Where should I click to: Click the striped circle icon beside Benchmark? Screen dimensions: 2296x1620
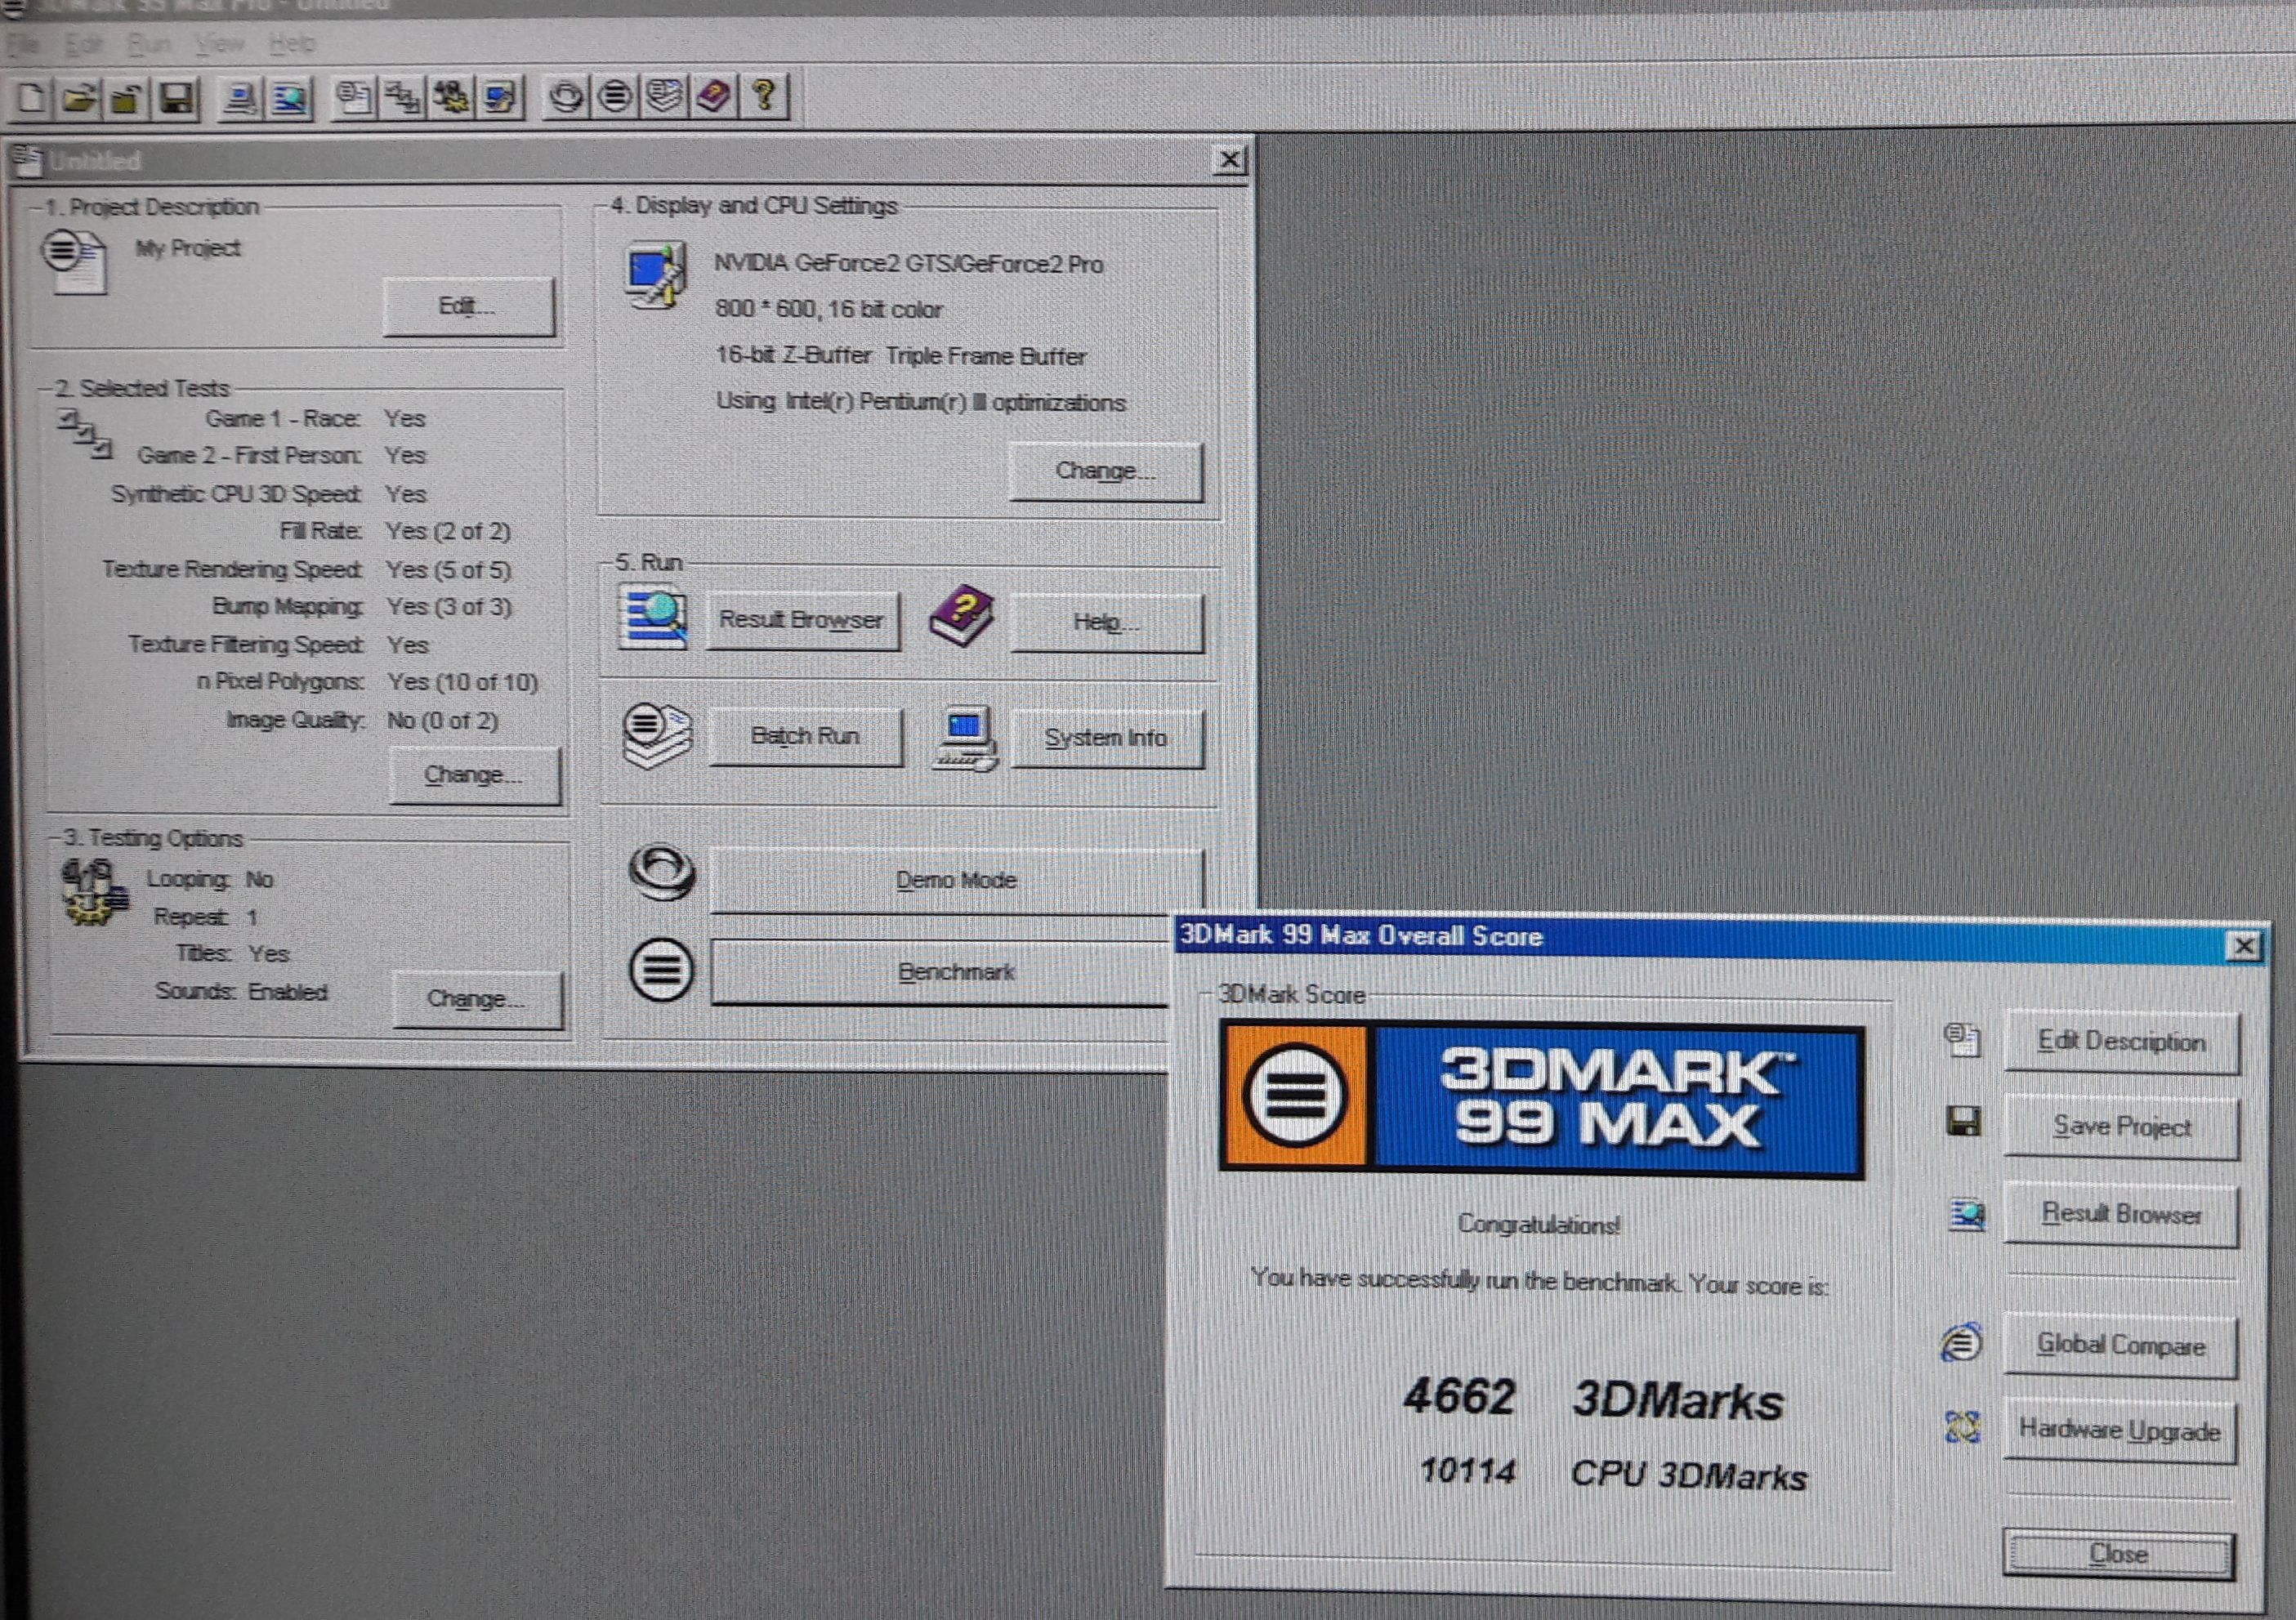[x=660, y=970]
